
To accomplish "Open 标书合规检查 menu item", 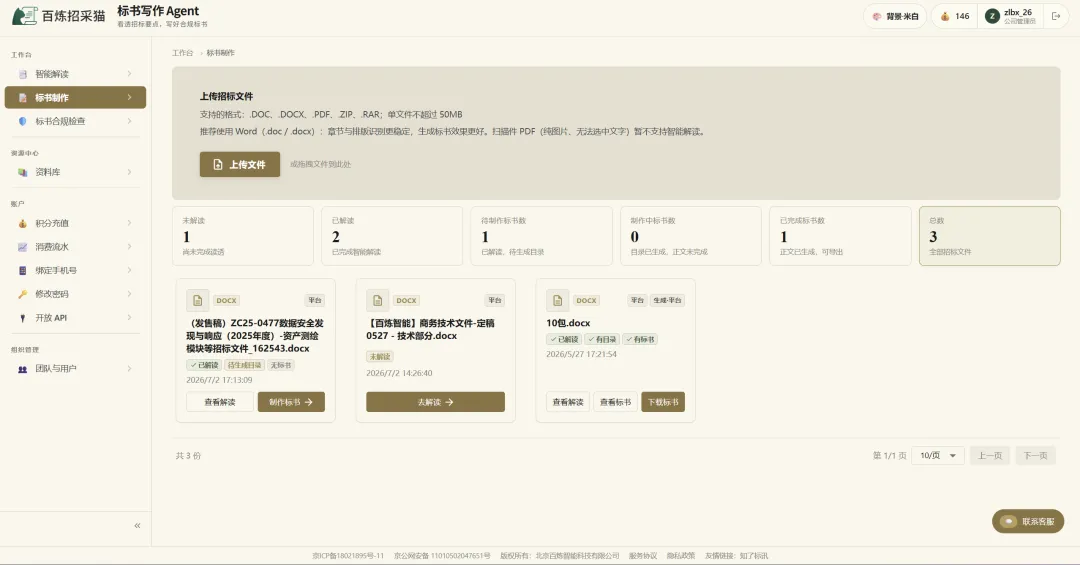I will [75, 121].
